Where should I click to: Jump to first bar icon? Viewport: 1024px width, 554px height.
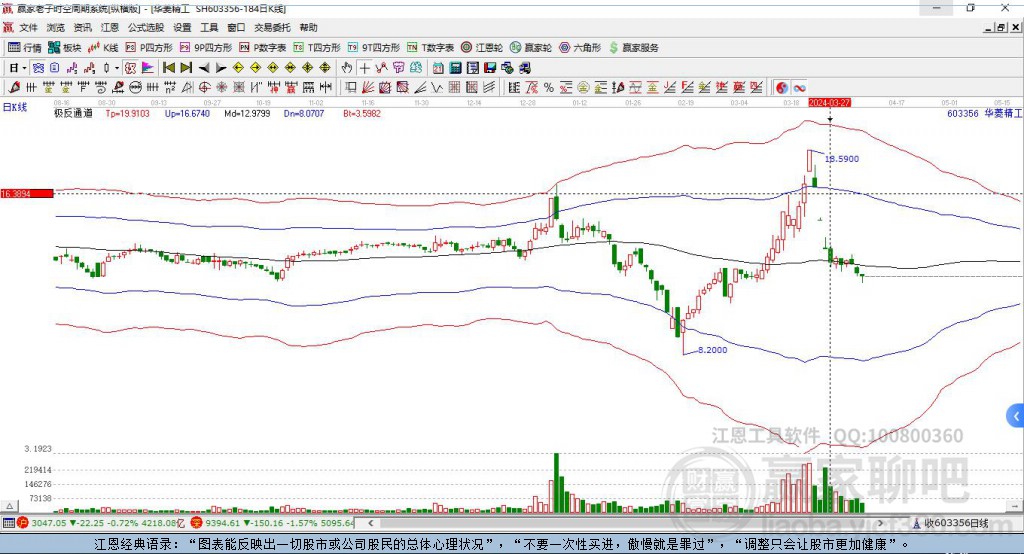pyautogui.click(x=168, y=68)
